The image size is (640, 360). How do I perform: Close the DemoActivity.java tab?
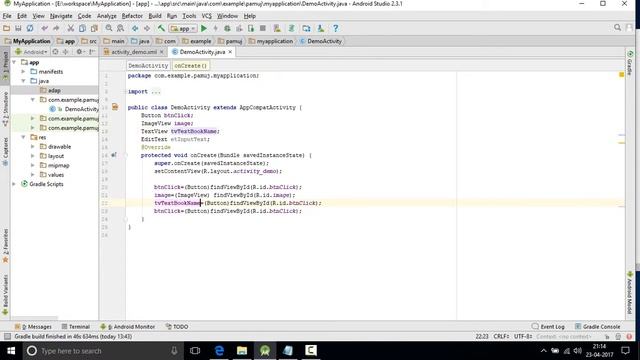pos(230,52)
